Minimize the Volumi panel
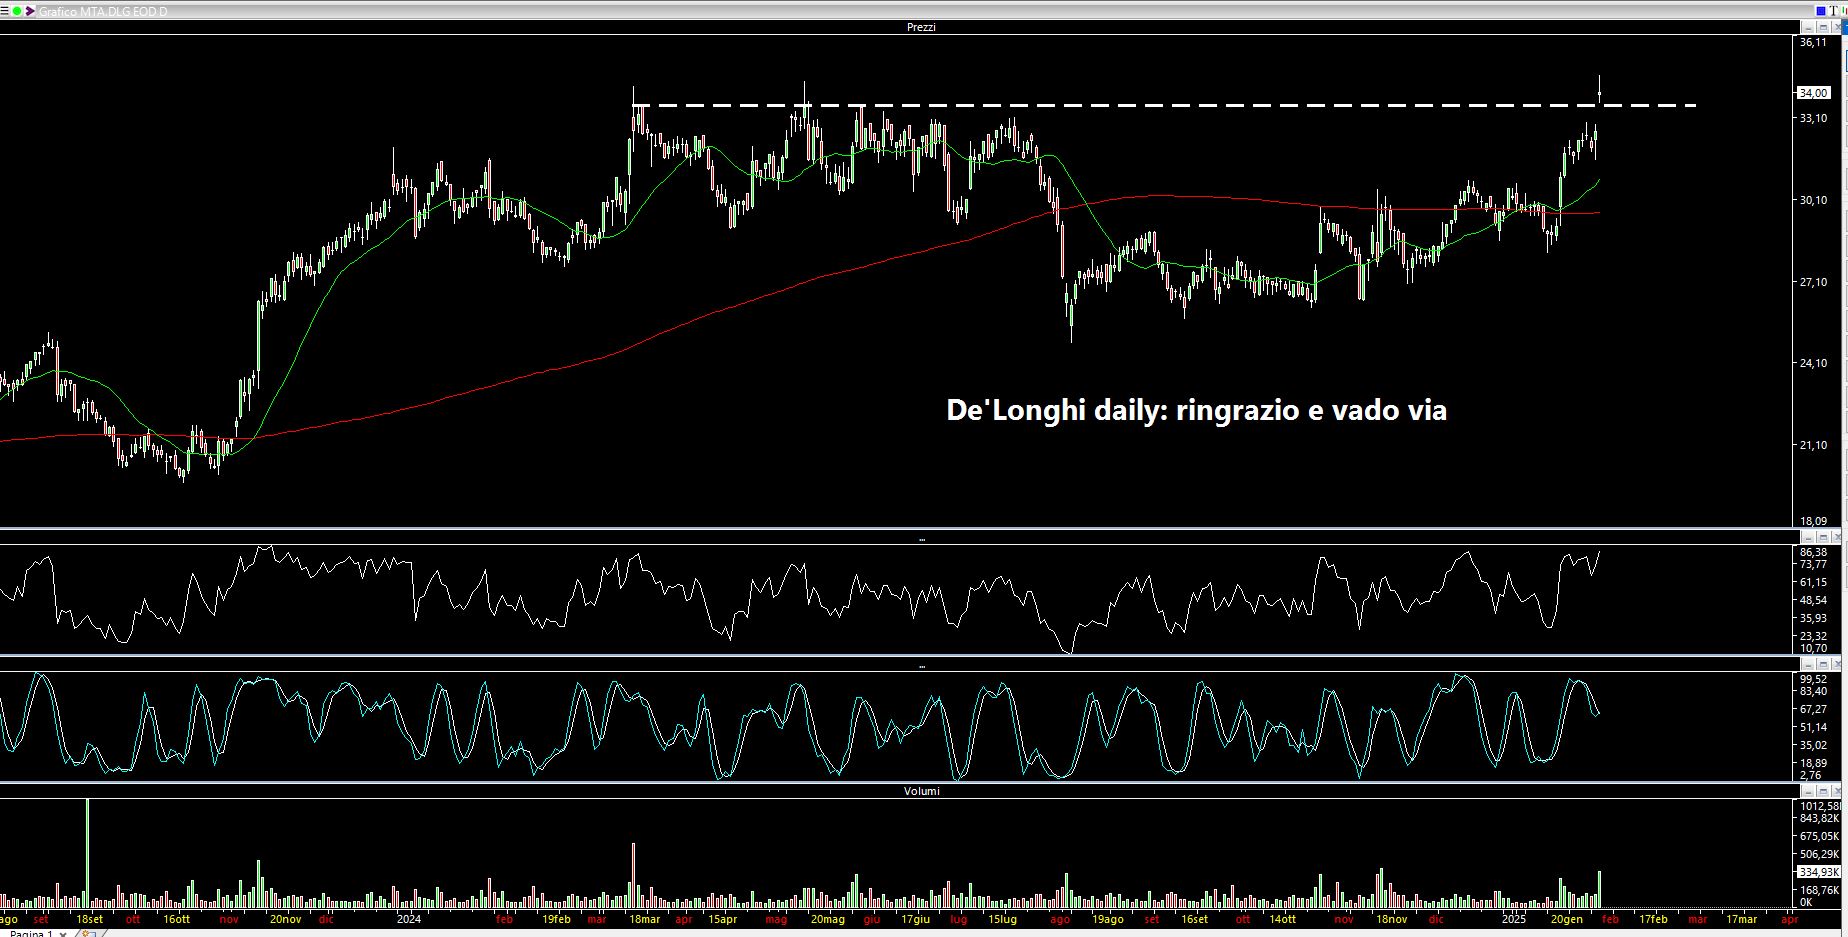The height and width of the screenshot is (937, 1848). (1808, 790)
